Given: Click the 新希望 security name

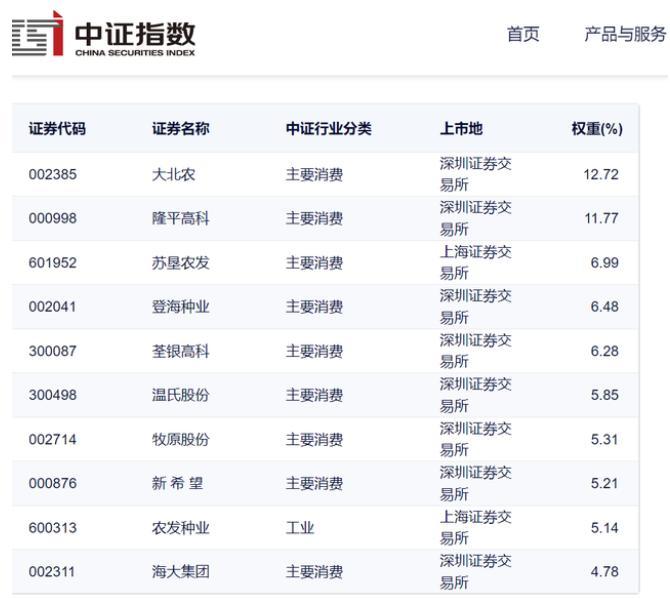Looking at the screenshot, I should click(x=177, y=483).
